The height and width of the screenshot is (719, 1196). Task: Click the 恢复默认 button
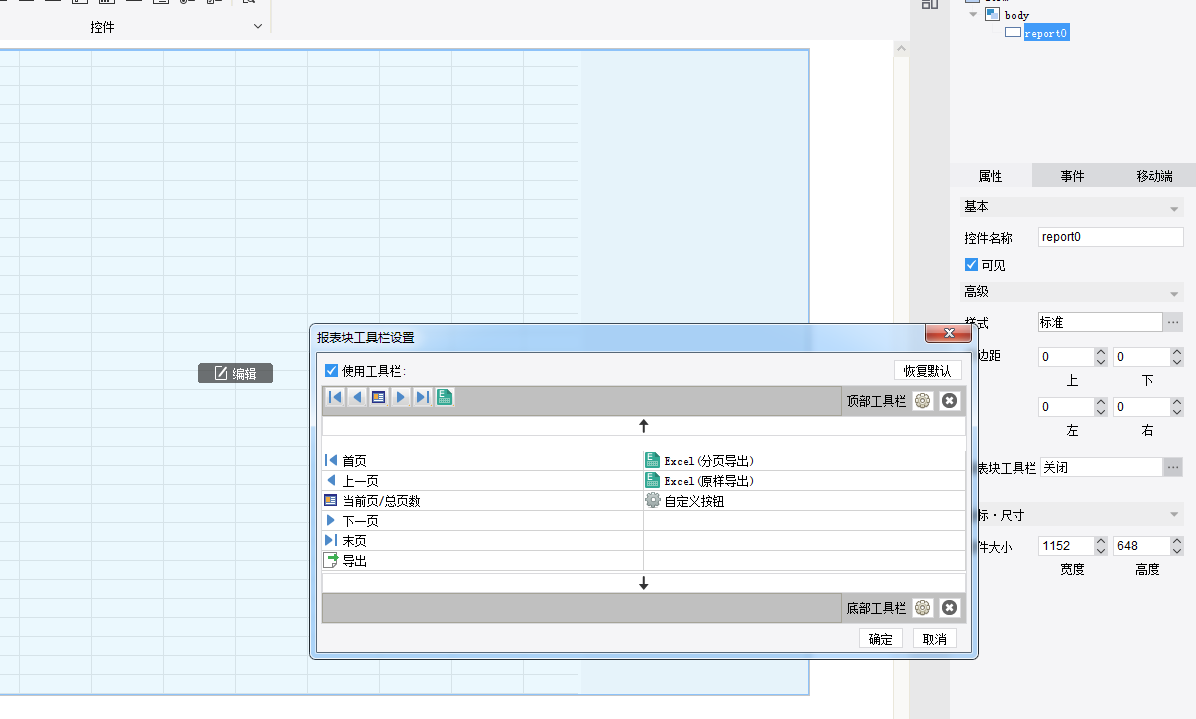point(928,371)
